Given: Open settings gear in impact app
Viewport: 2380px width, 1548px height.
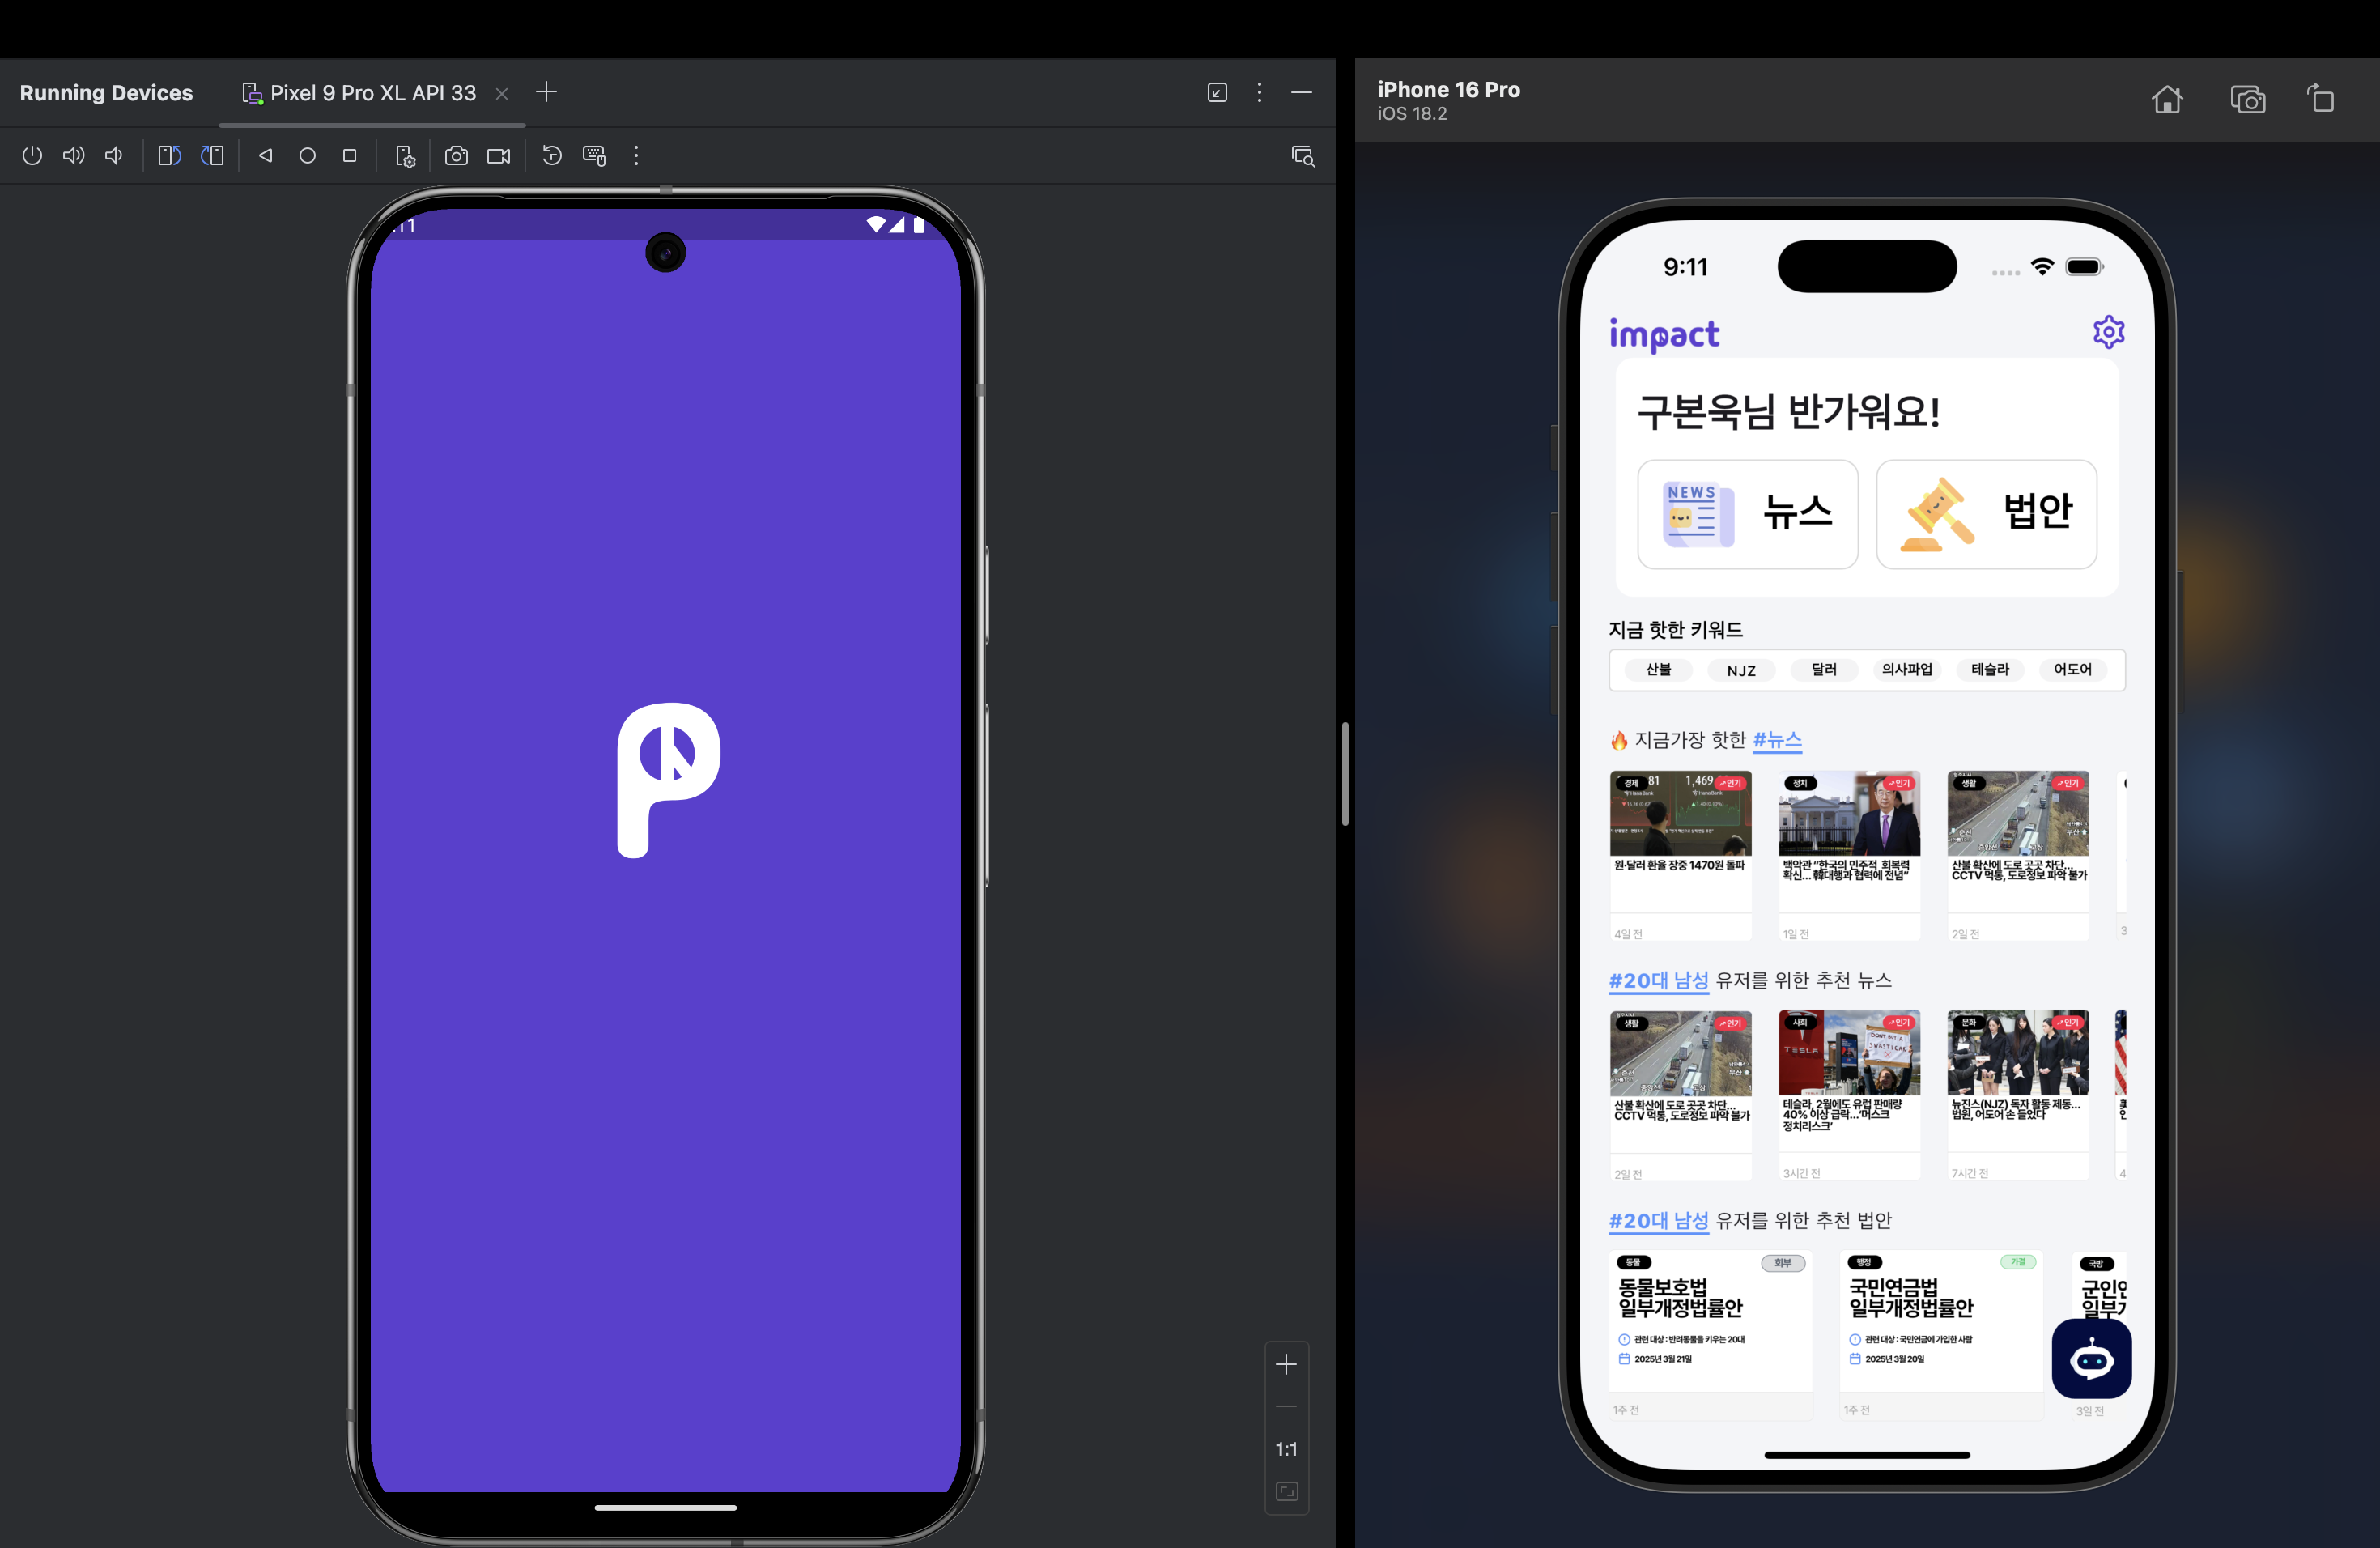Looking at the screenshot, I should tap(2108, 332).
